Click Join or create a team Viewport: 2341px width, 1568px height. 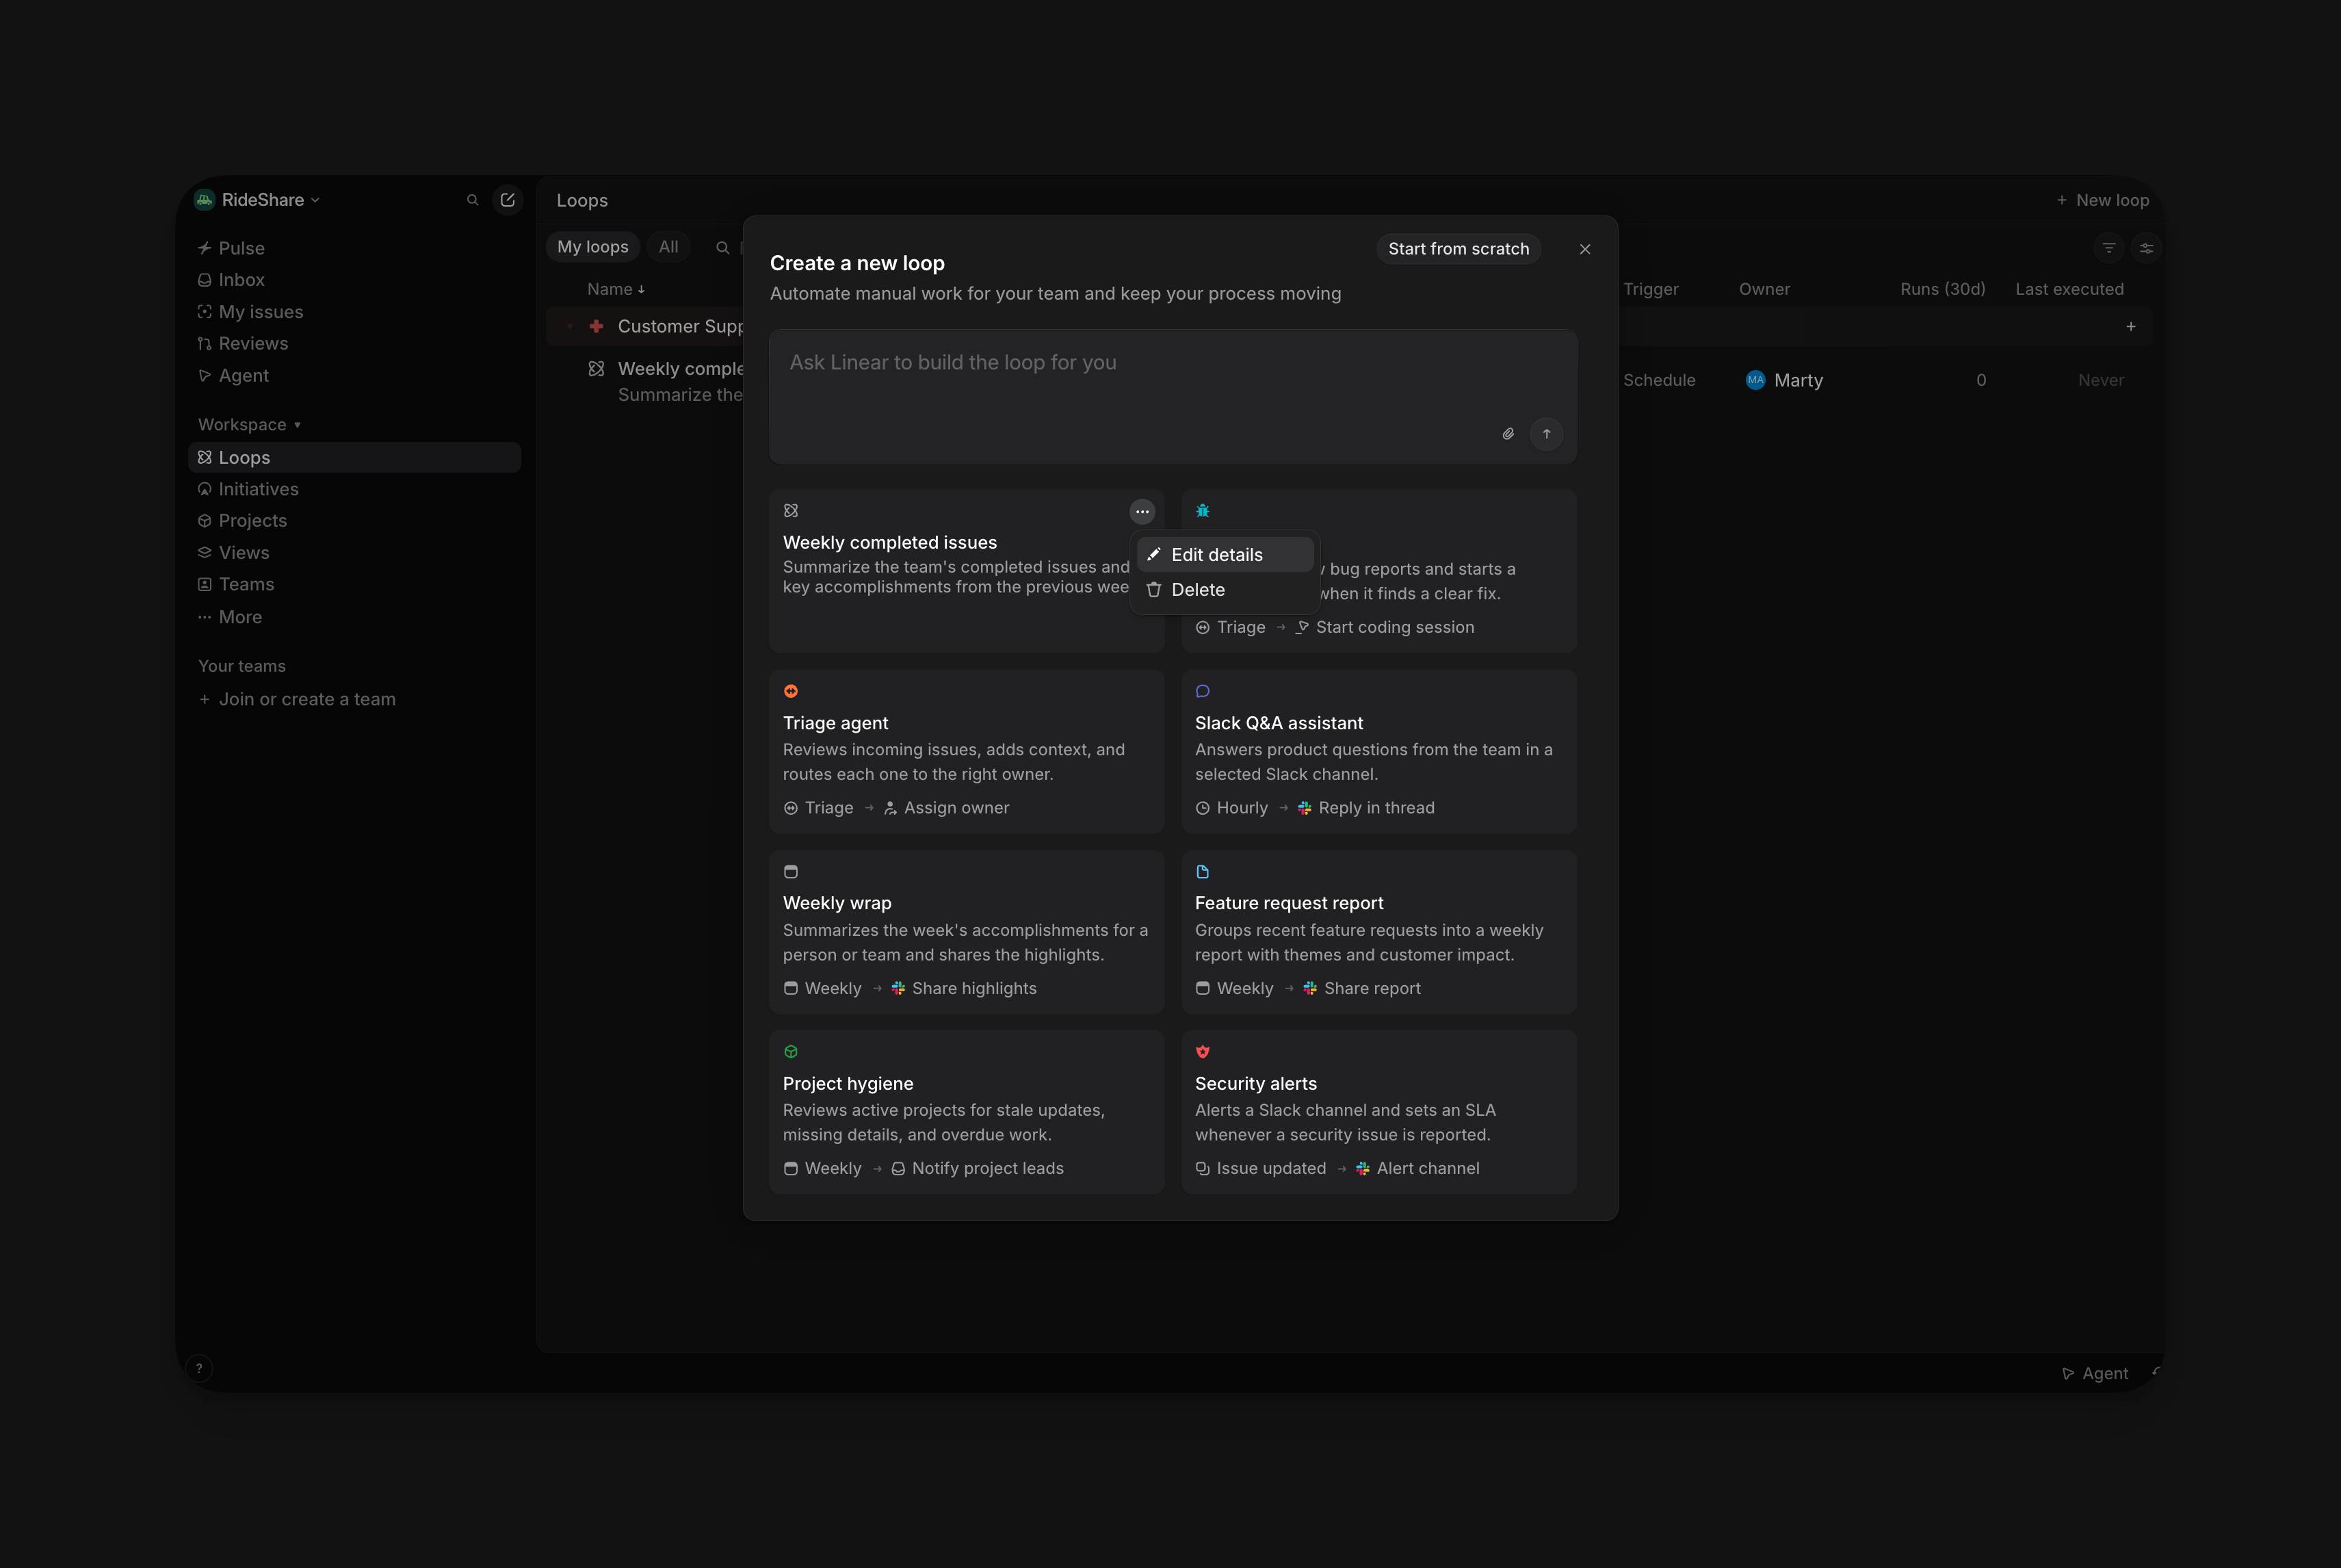[297, 699]
